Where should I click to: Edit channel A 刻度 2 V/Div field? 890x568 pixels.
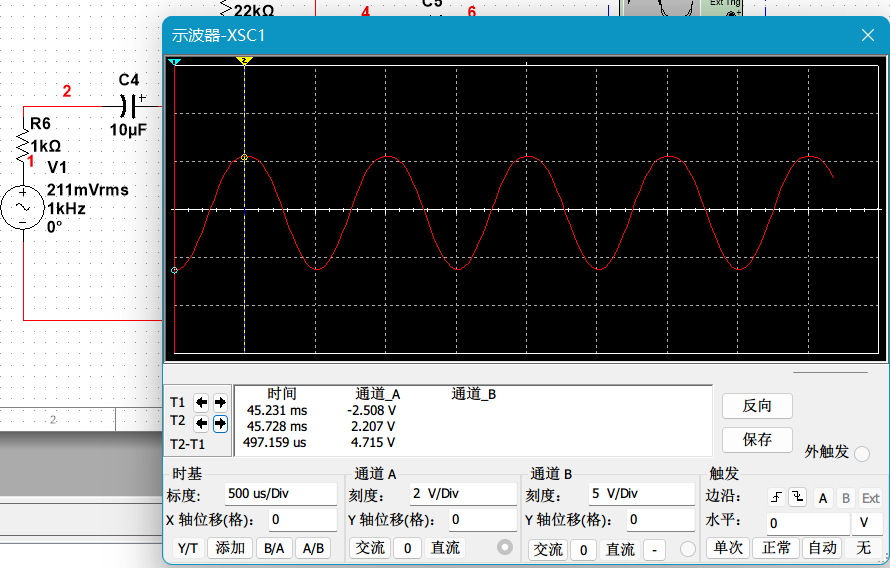coord(463,494)
